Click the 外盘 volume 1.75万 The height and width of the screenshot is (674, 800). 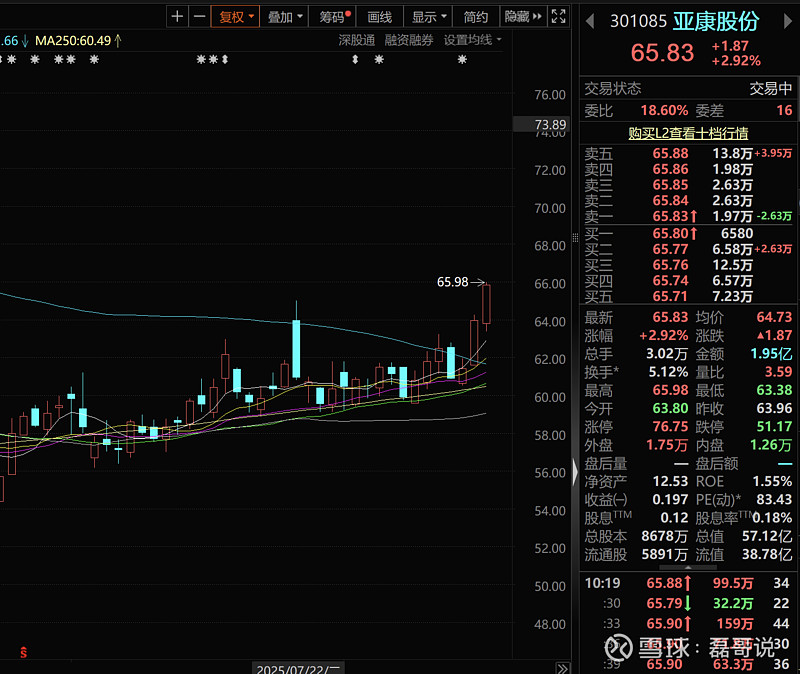click(x=667, y=445)
